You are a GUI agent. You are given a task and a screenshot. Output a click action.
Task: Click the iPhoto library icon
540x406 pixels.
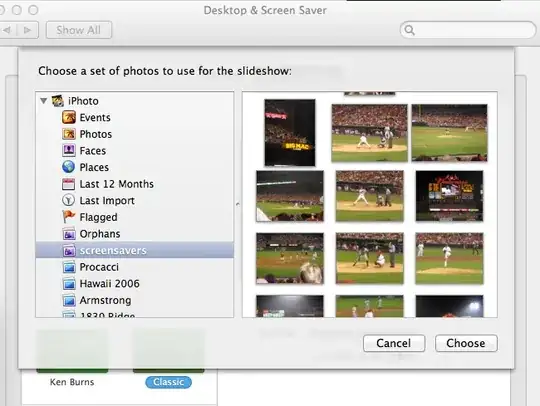coord(58,101)
